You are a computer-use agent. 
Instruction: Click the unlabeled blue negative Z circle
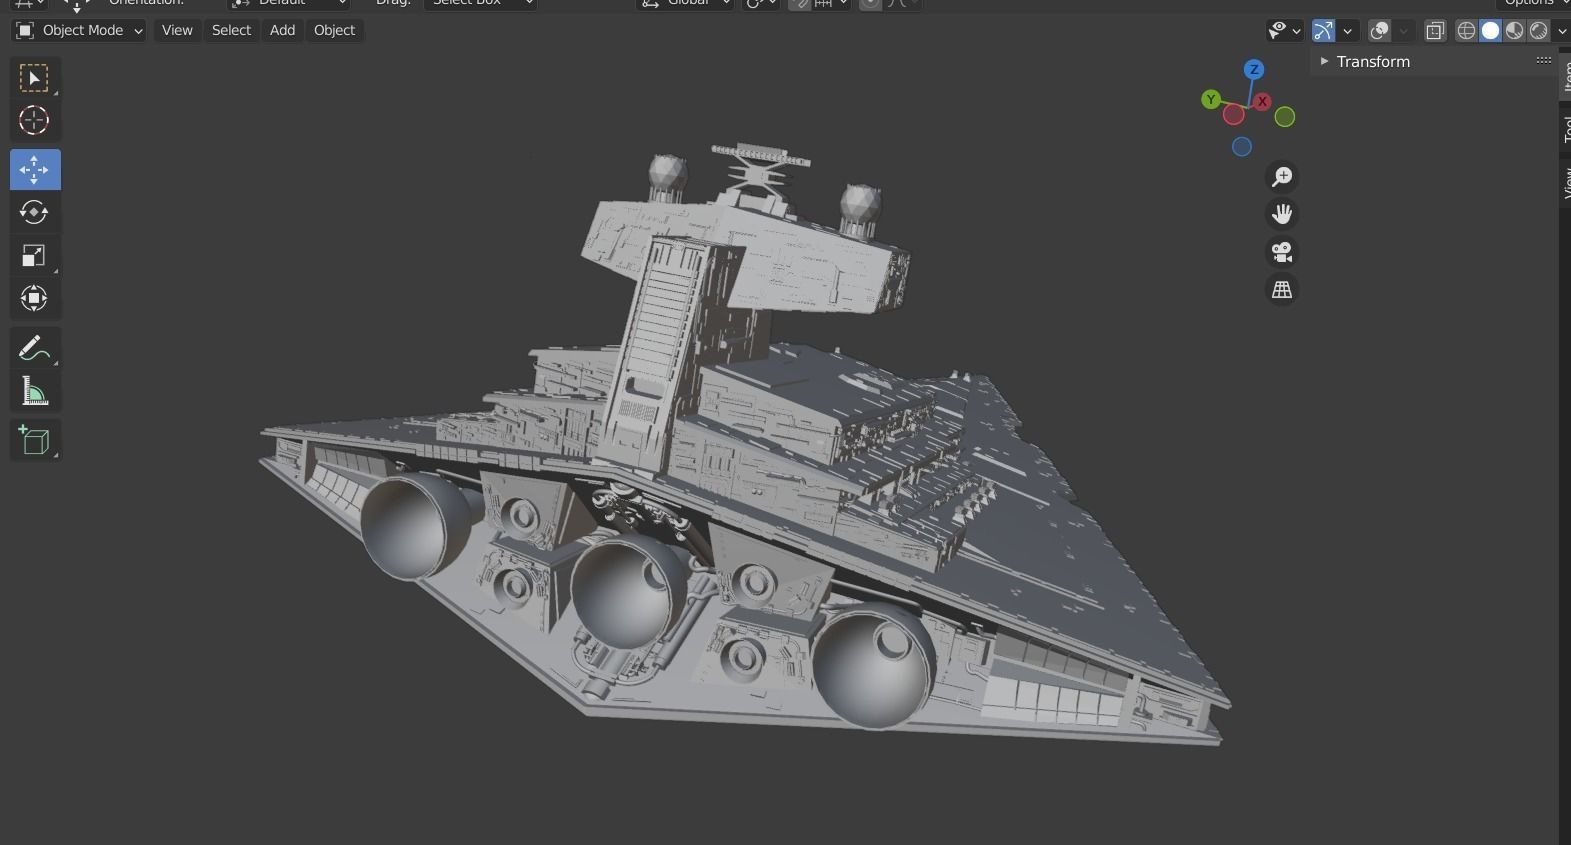click(1242, 147)
